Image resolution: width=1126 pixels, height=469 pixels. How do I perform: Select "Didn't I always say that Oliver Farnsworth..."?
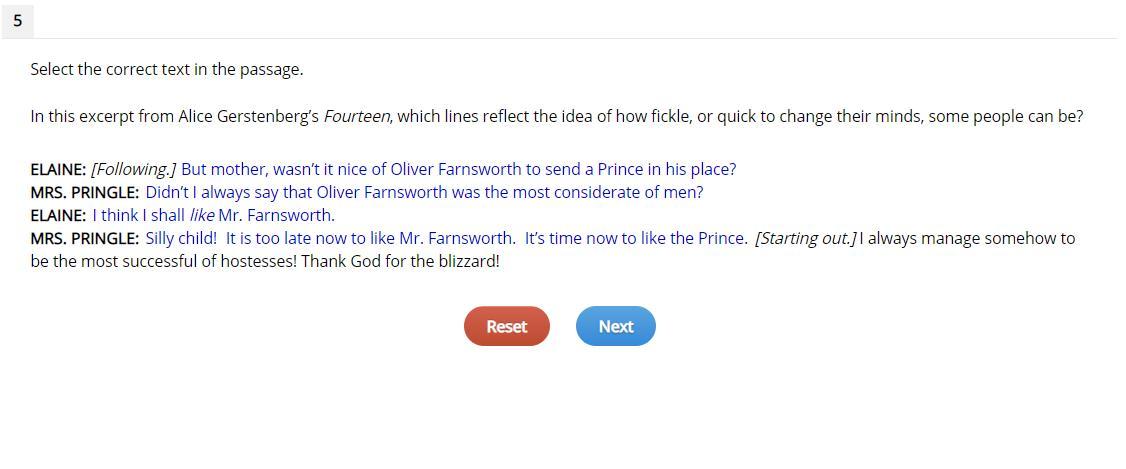[x=424, y=192]
